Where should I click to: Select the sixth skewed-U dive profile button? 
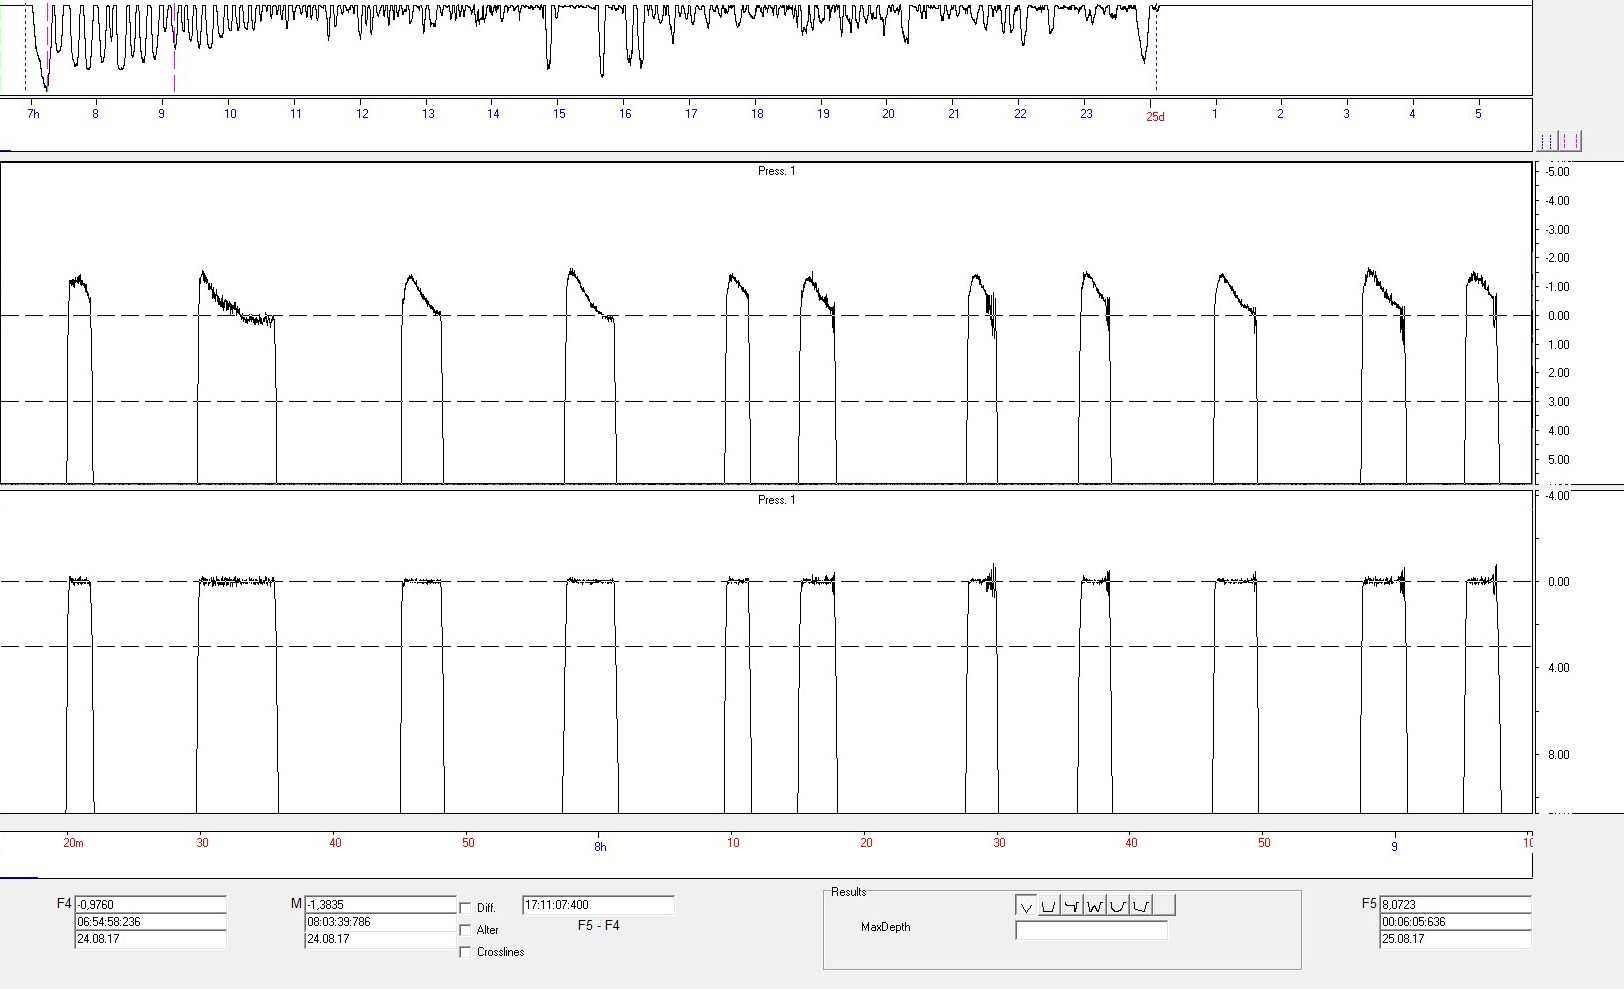[1141, 906]
